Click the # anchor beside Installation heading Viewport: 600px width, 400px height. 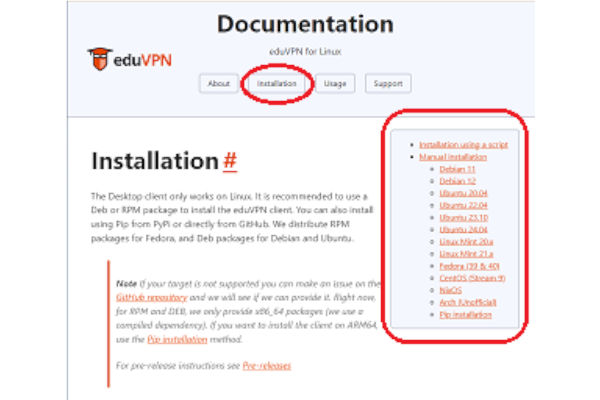pyautogui.click(x=229, y=161)
